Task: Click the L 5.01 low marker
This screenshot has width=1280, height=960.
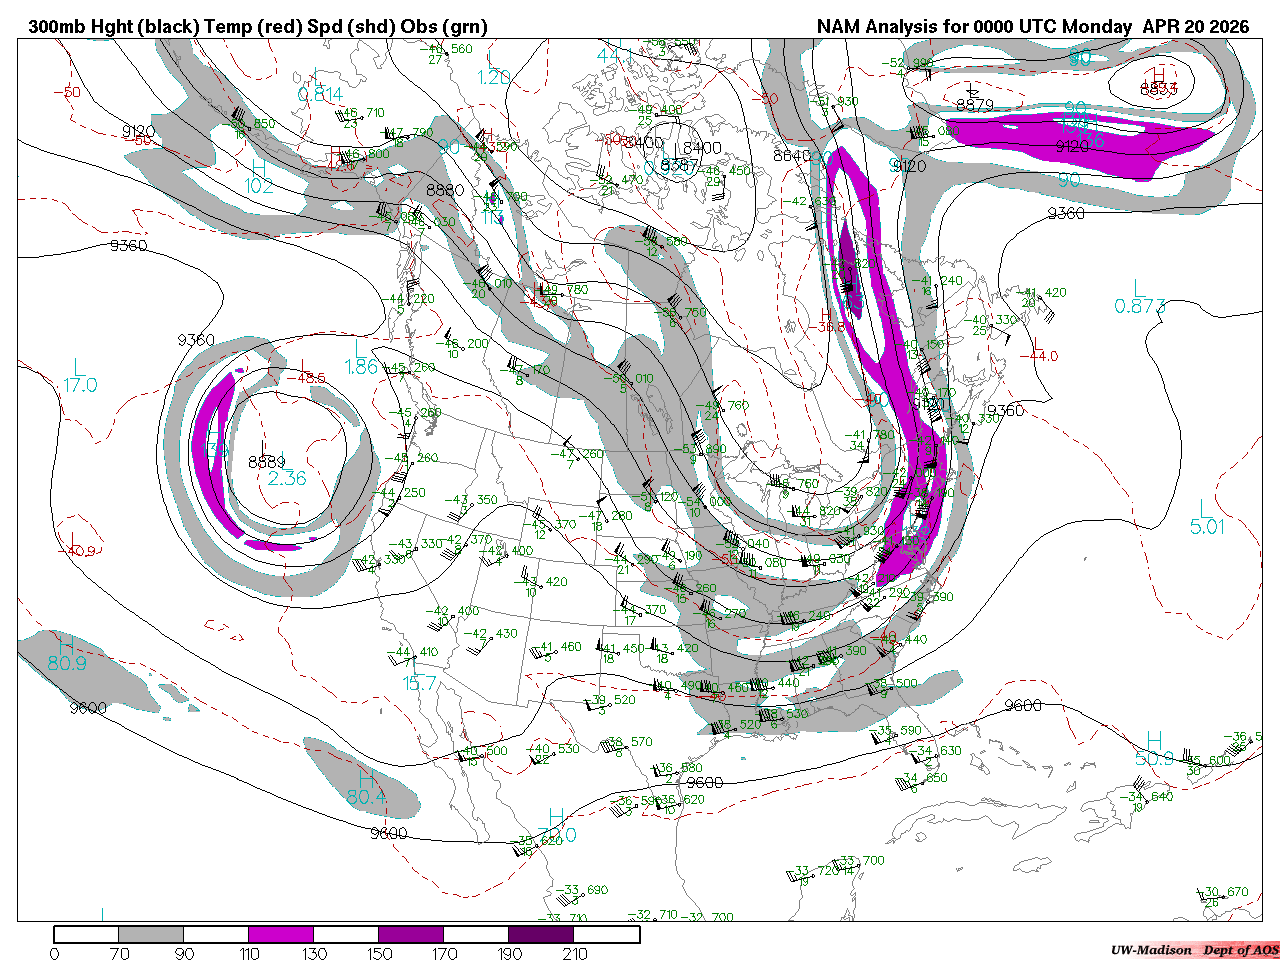Action: [1207, 517]
